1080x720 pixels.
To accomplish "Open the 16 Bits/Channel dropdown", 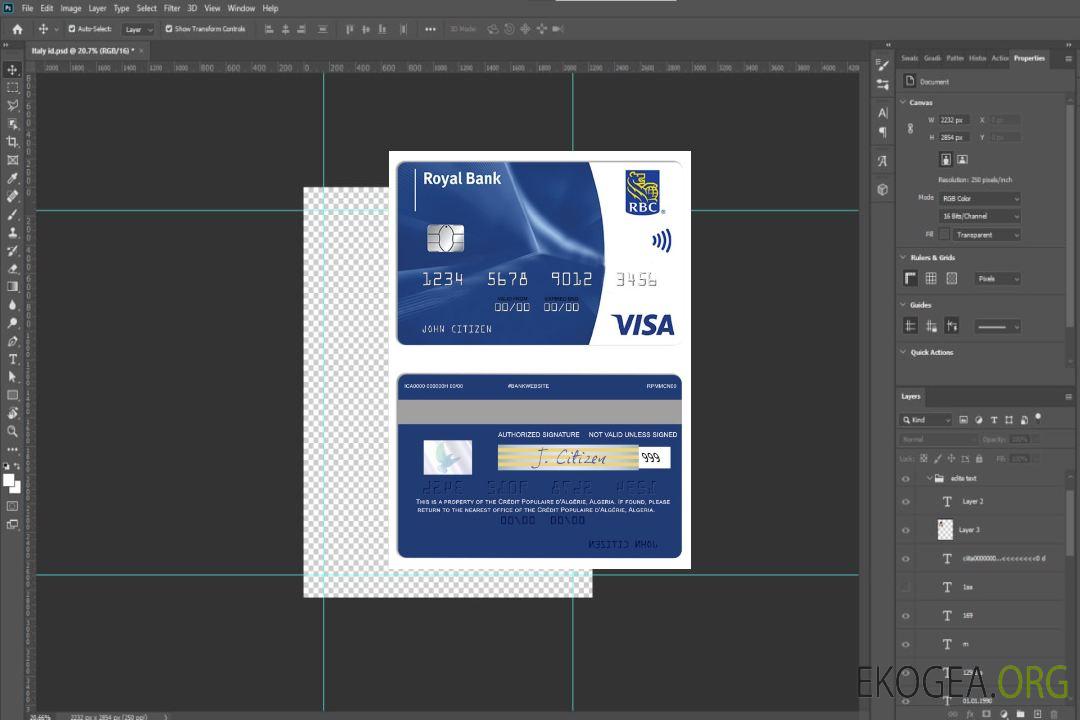I will tap(980, 216).
